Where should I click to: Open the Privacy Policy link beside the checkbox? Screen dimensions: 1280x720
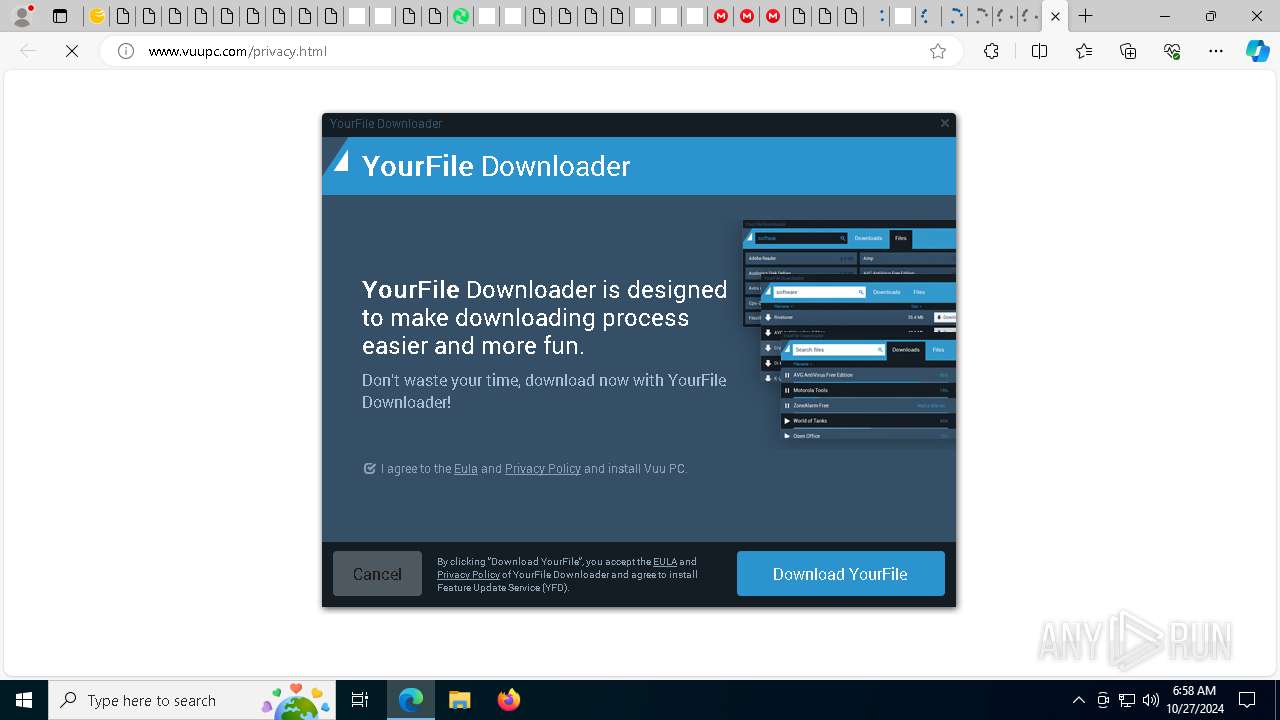(543, 468)
